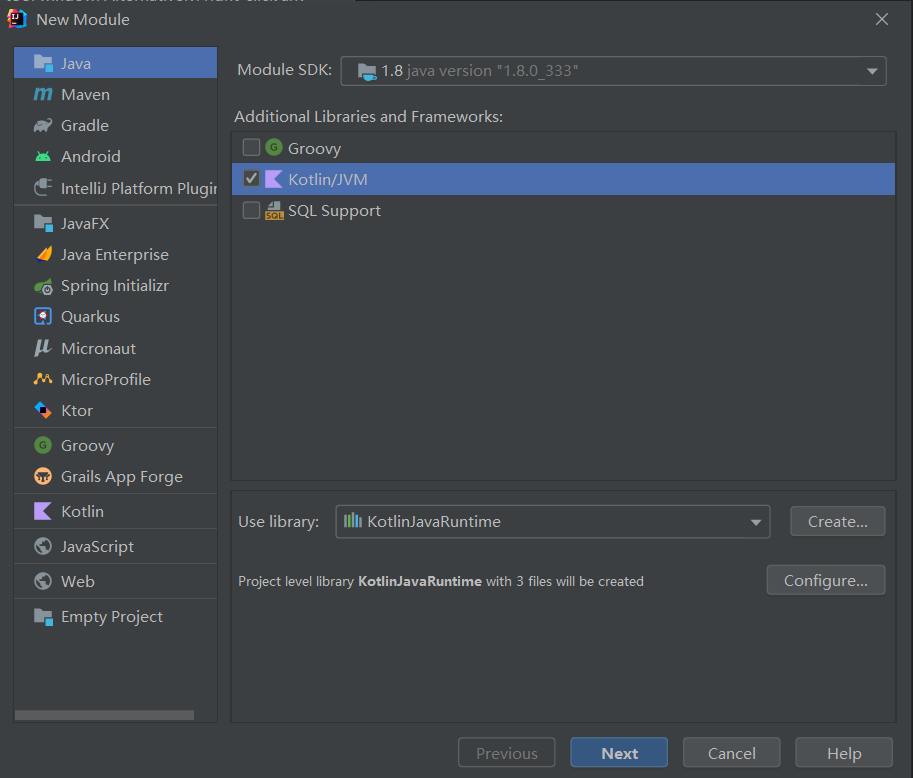Choose the Quarkus icon
Viewport: 913px width, 778px height.
(x=43, y=316)
